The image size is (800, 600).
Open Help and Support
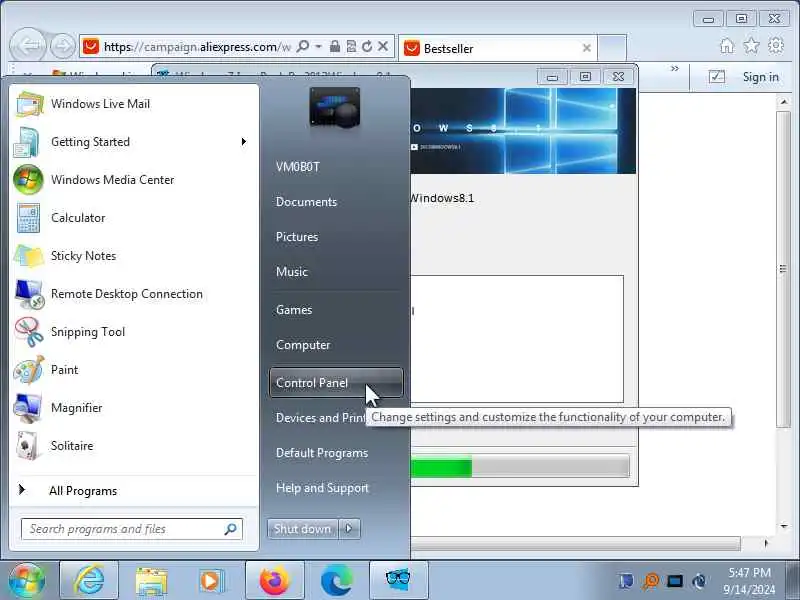(322, 488)
